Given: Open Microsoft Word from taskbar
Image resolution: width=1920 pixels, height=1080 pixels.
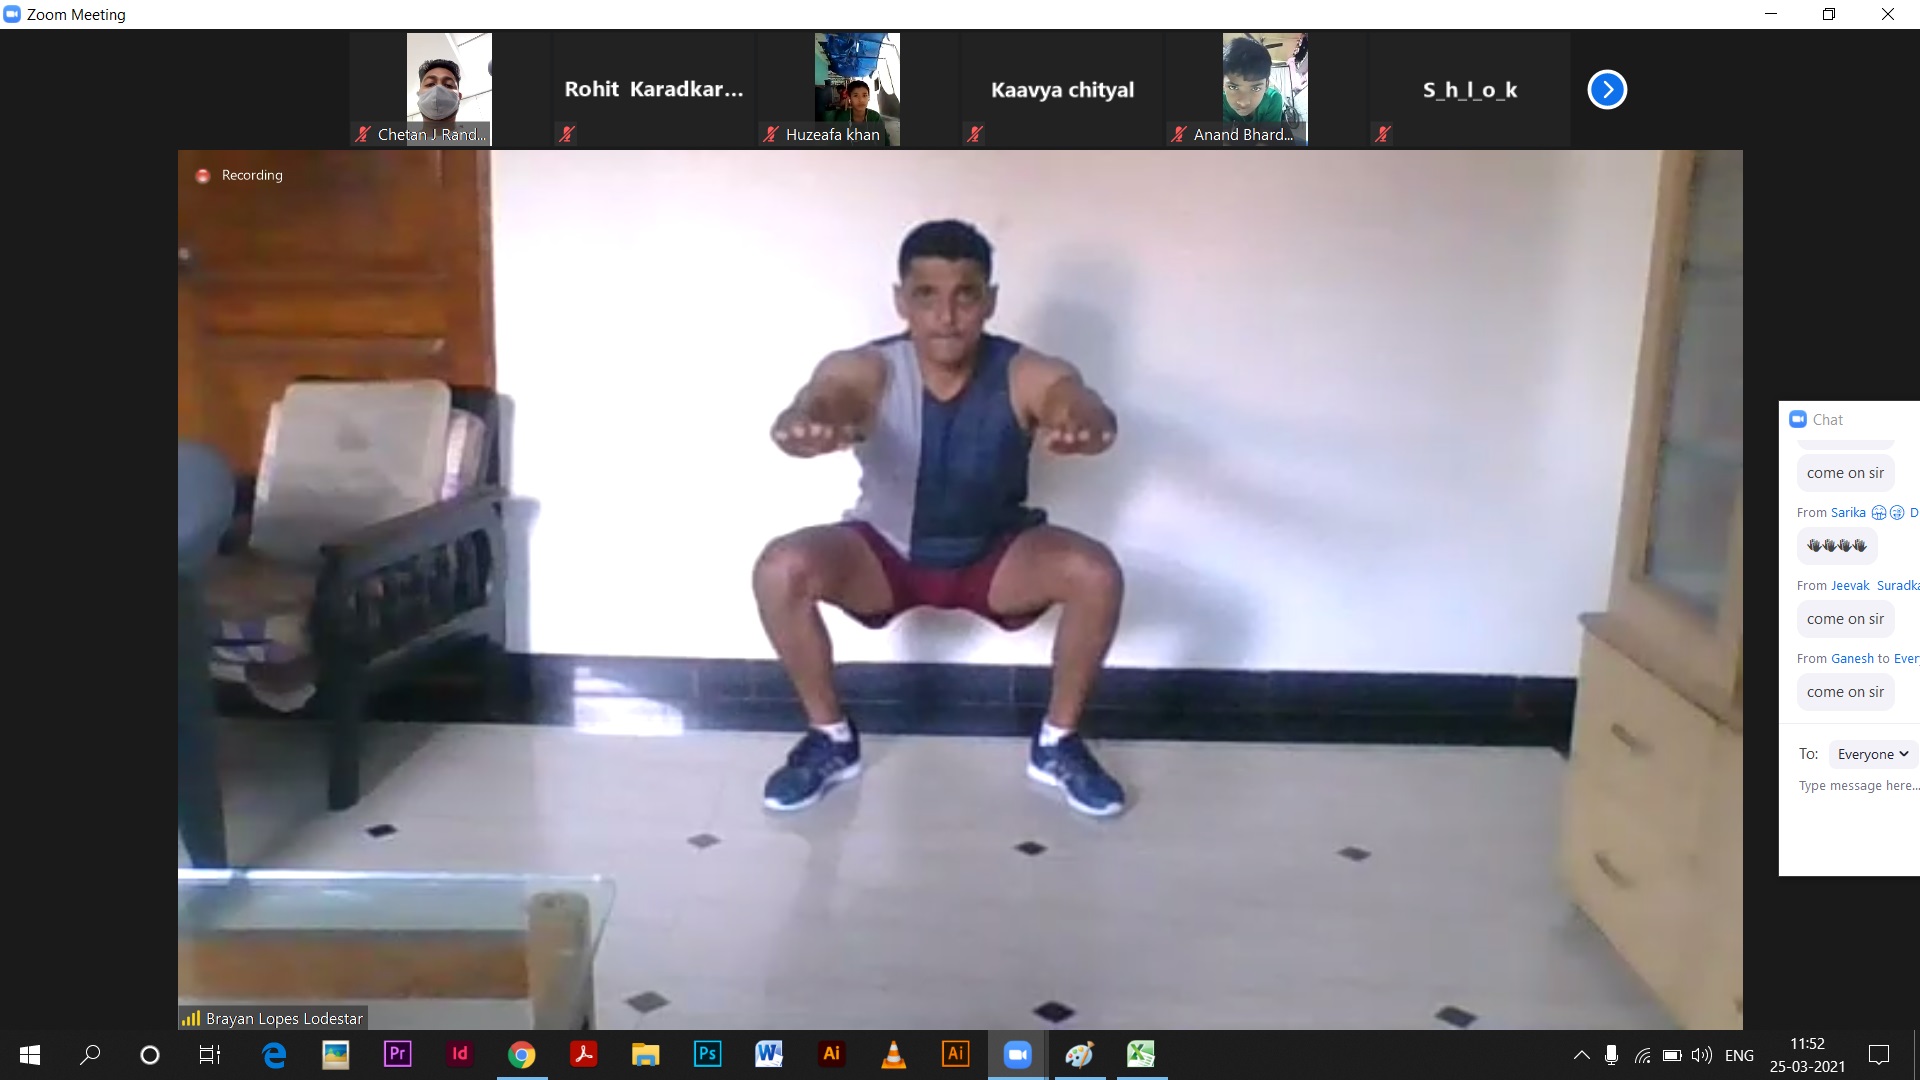Looking at the screenshot, I should pyautogui.click(x=769, y=1055).
